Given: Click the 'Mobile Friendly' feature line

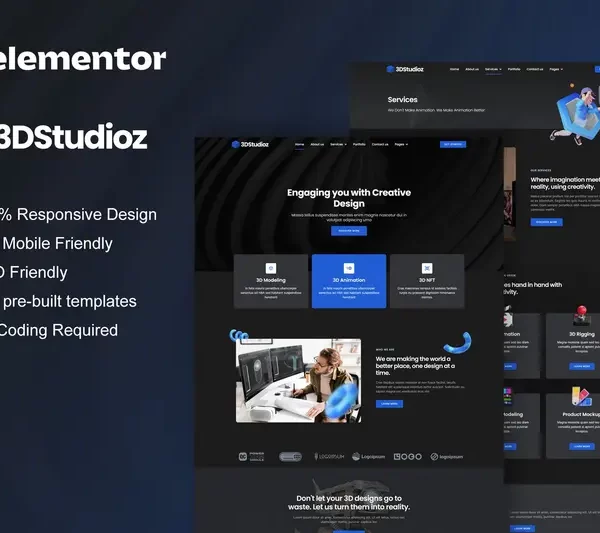Looking at the screenshot, I should tap(57, 243).
